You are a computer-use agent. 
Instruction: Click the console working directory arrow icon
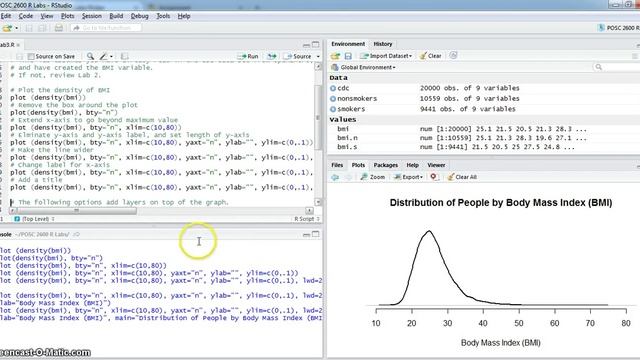pyautogui.click(x=76, y=235)
